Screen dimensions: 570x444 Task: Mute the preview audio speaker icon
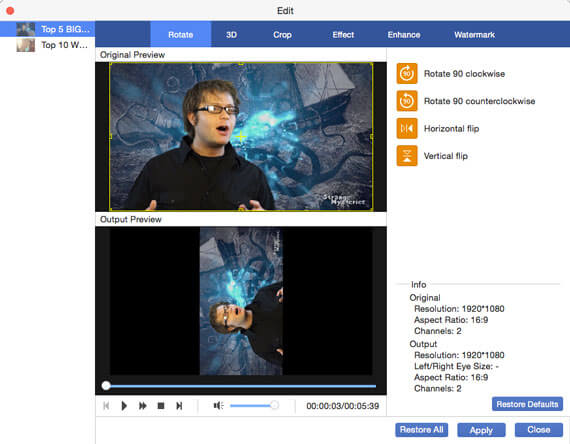pyautogui.click(x=218, y=405)
